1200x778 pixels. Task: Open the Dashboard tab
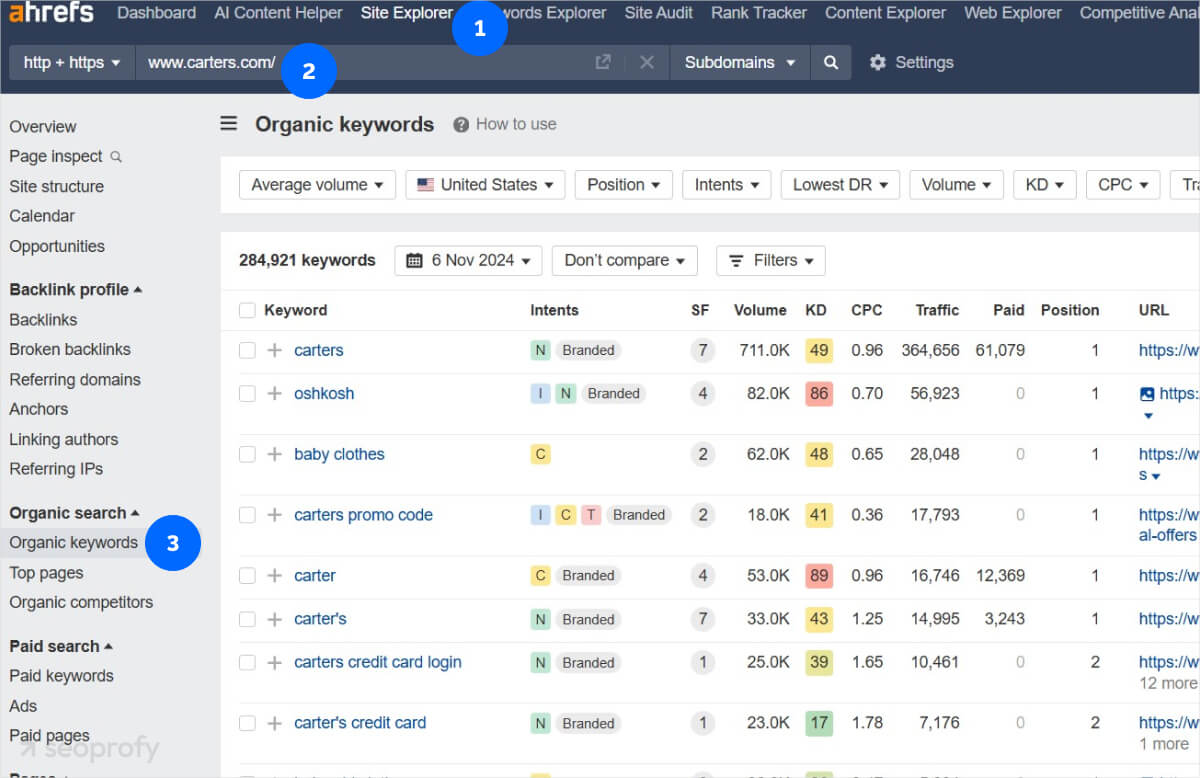156,13
